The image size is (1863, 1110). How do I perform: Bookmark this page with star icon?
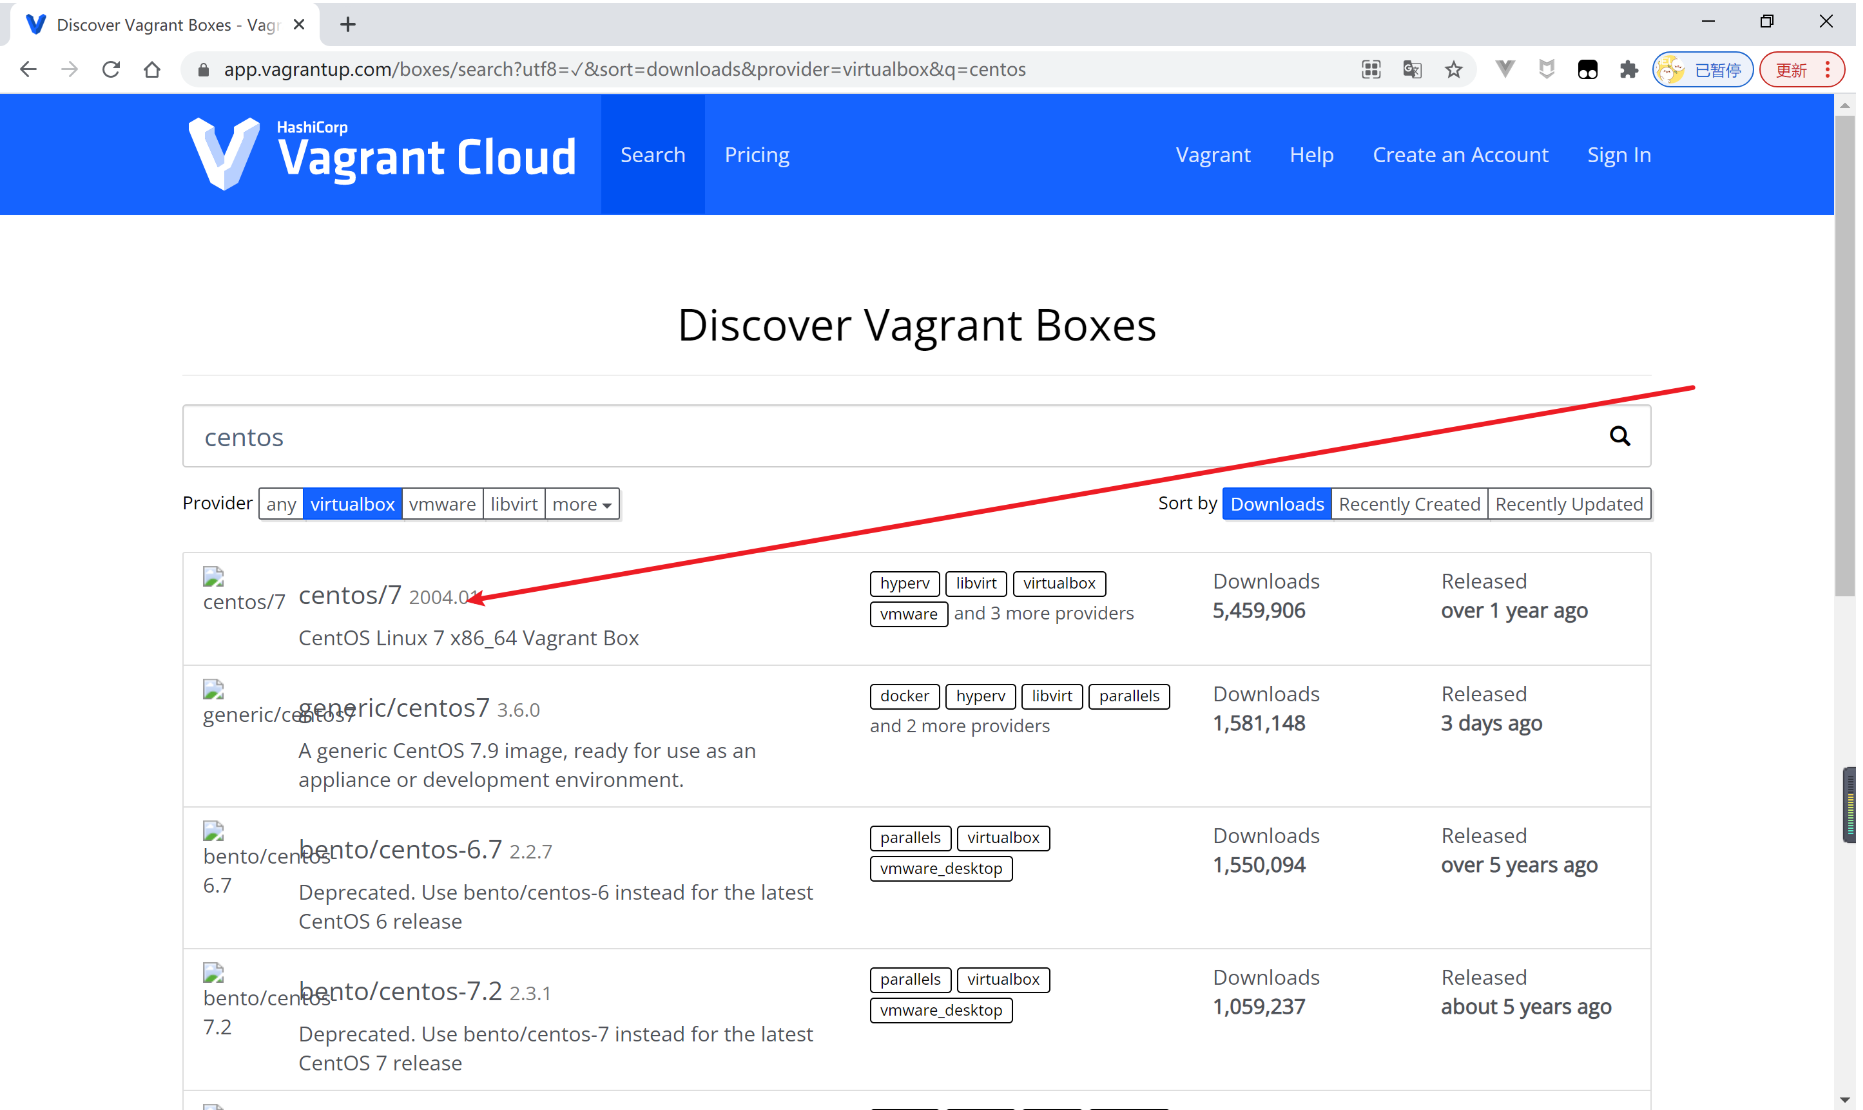pyautogui.click(x=1454, y=69)
